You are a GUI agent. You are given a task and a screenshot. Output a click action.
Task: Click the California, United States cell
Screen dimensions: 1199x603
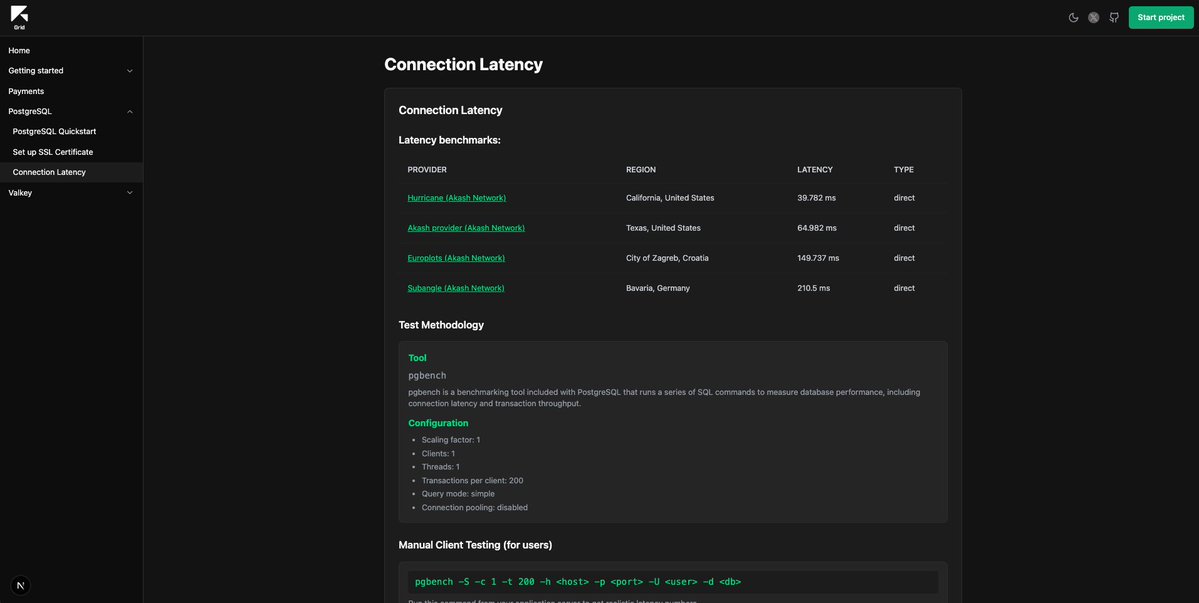(670, 198)
